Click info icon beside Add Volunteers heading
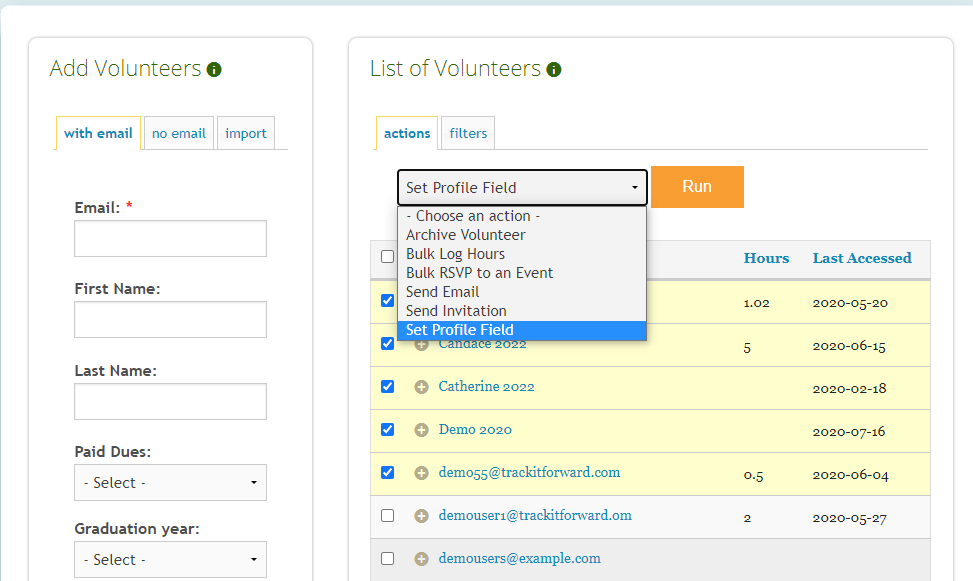The image size is (973, 581). (x=214, y=70)
